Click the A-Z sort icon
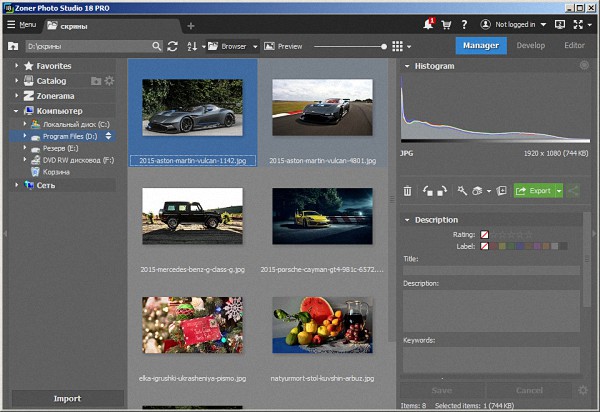Viewport: 600px width, 412px height. coord(192,46)
